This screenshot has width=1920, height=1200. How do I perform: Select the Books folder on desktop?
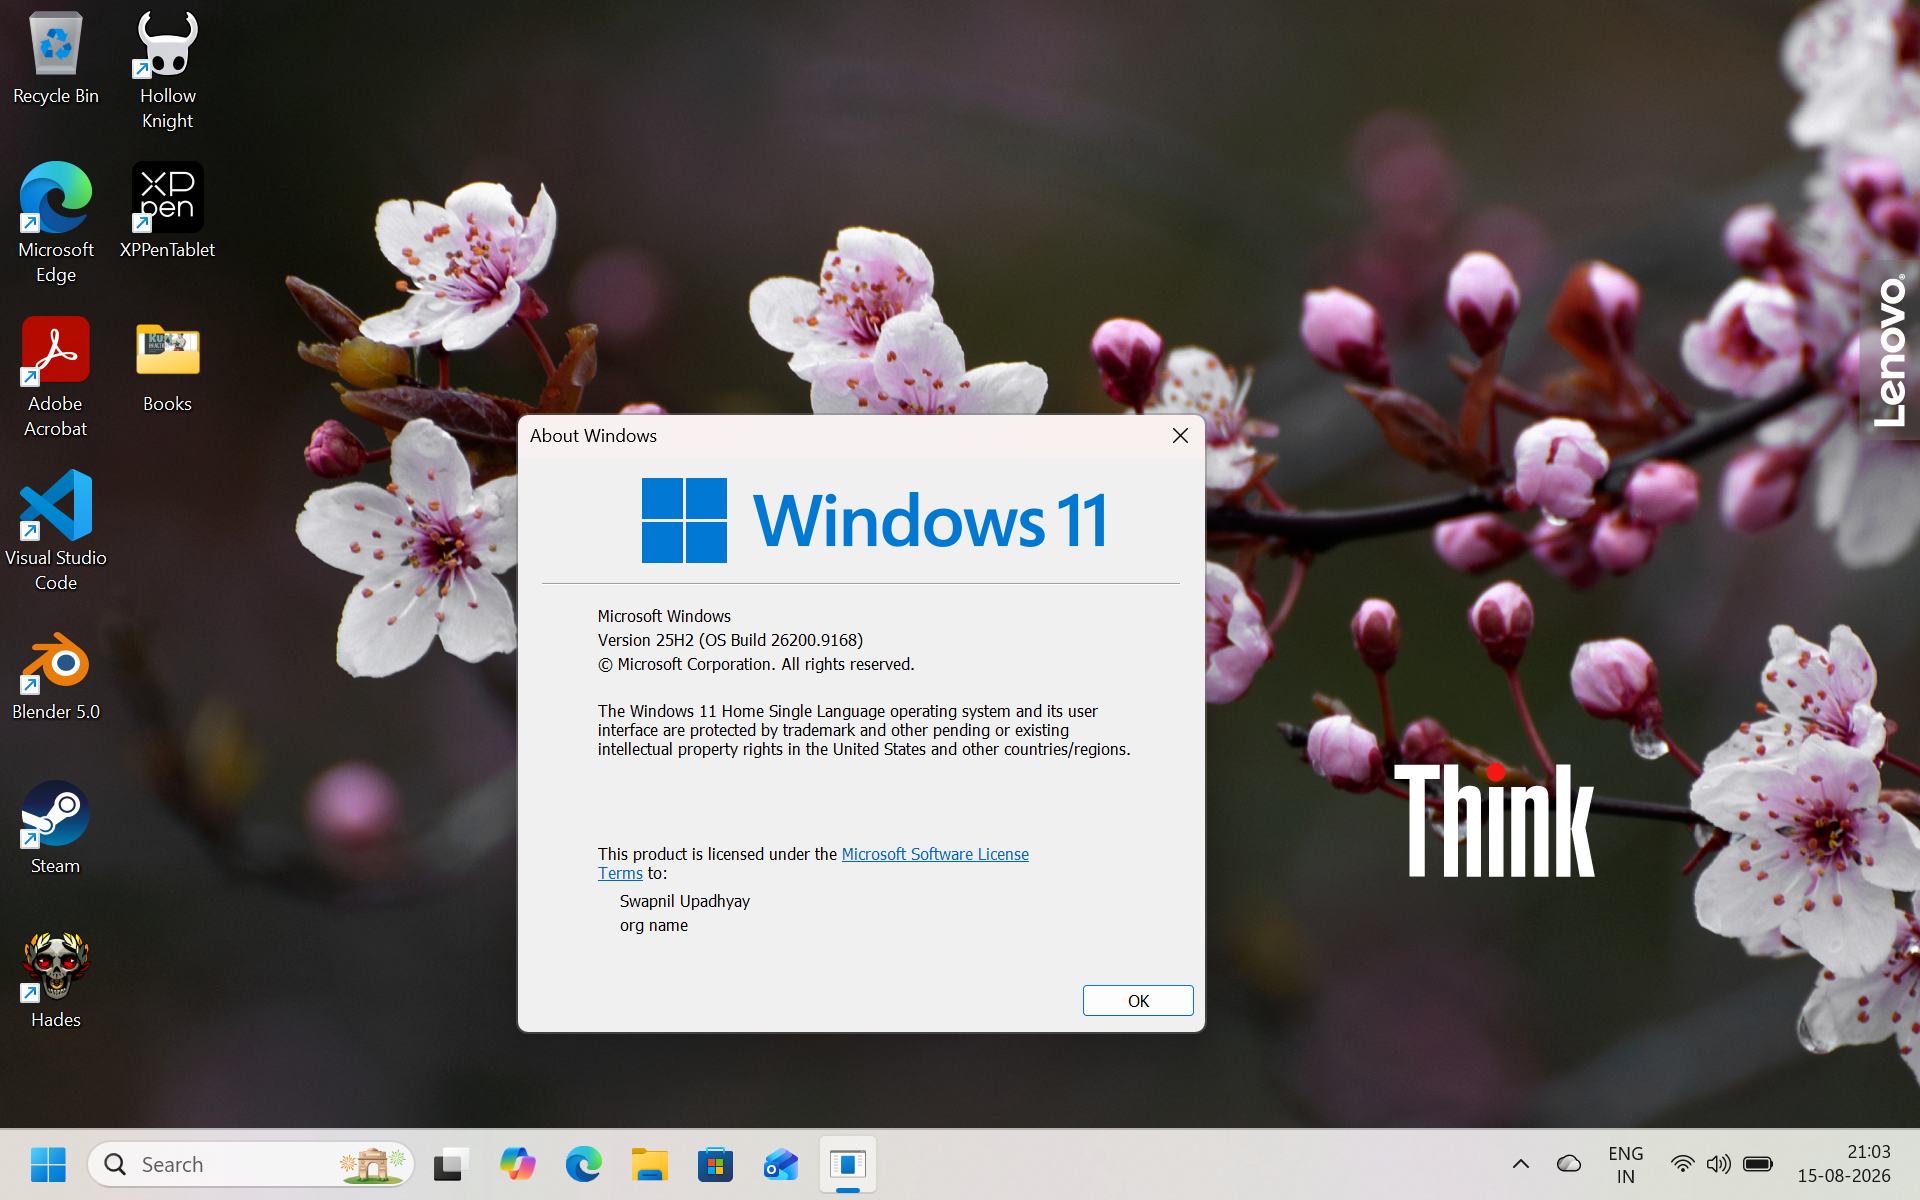(167, 365)
